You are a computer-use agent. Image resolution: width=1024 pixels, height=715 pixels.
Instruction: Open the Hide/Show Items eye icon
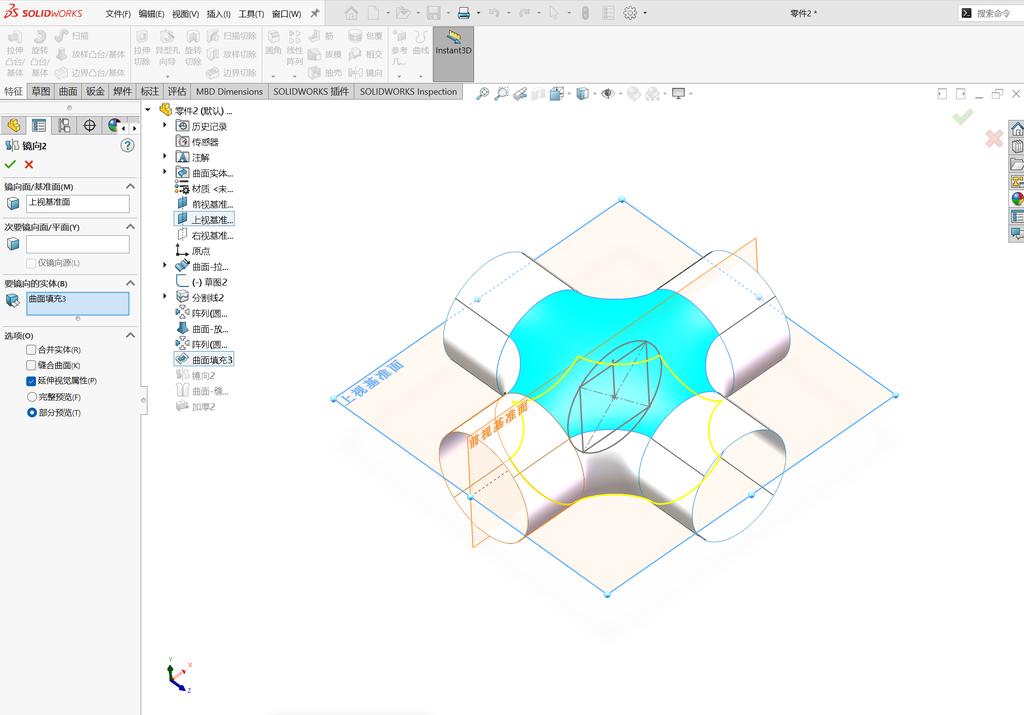607,94
